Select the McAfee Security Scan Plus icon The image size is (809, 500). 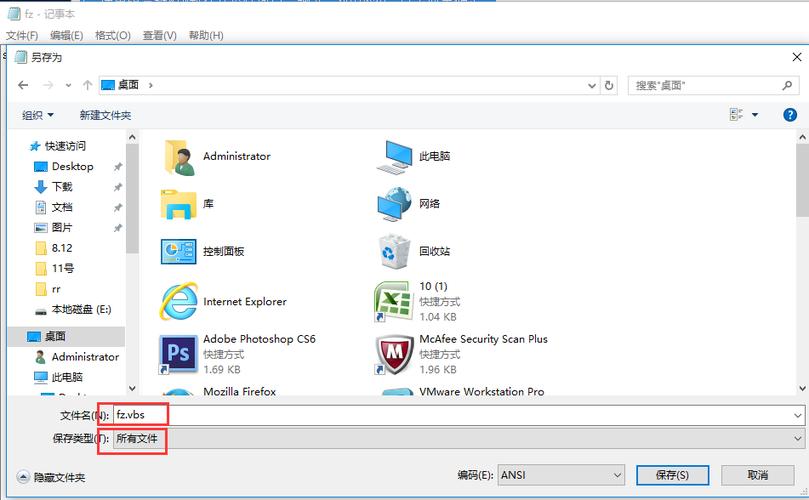[395, 354]
